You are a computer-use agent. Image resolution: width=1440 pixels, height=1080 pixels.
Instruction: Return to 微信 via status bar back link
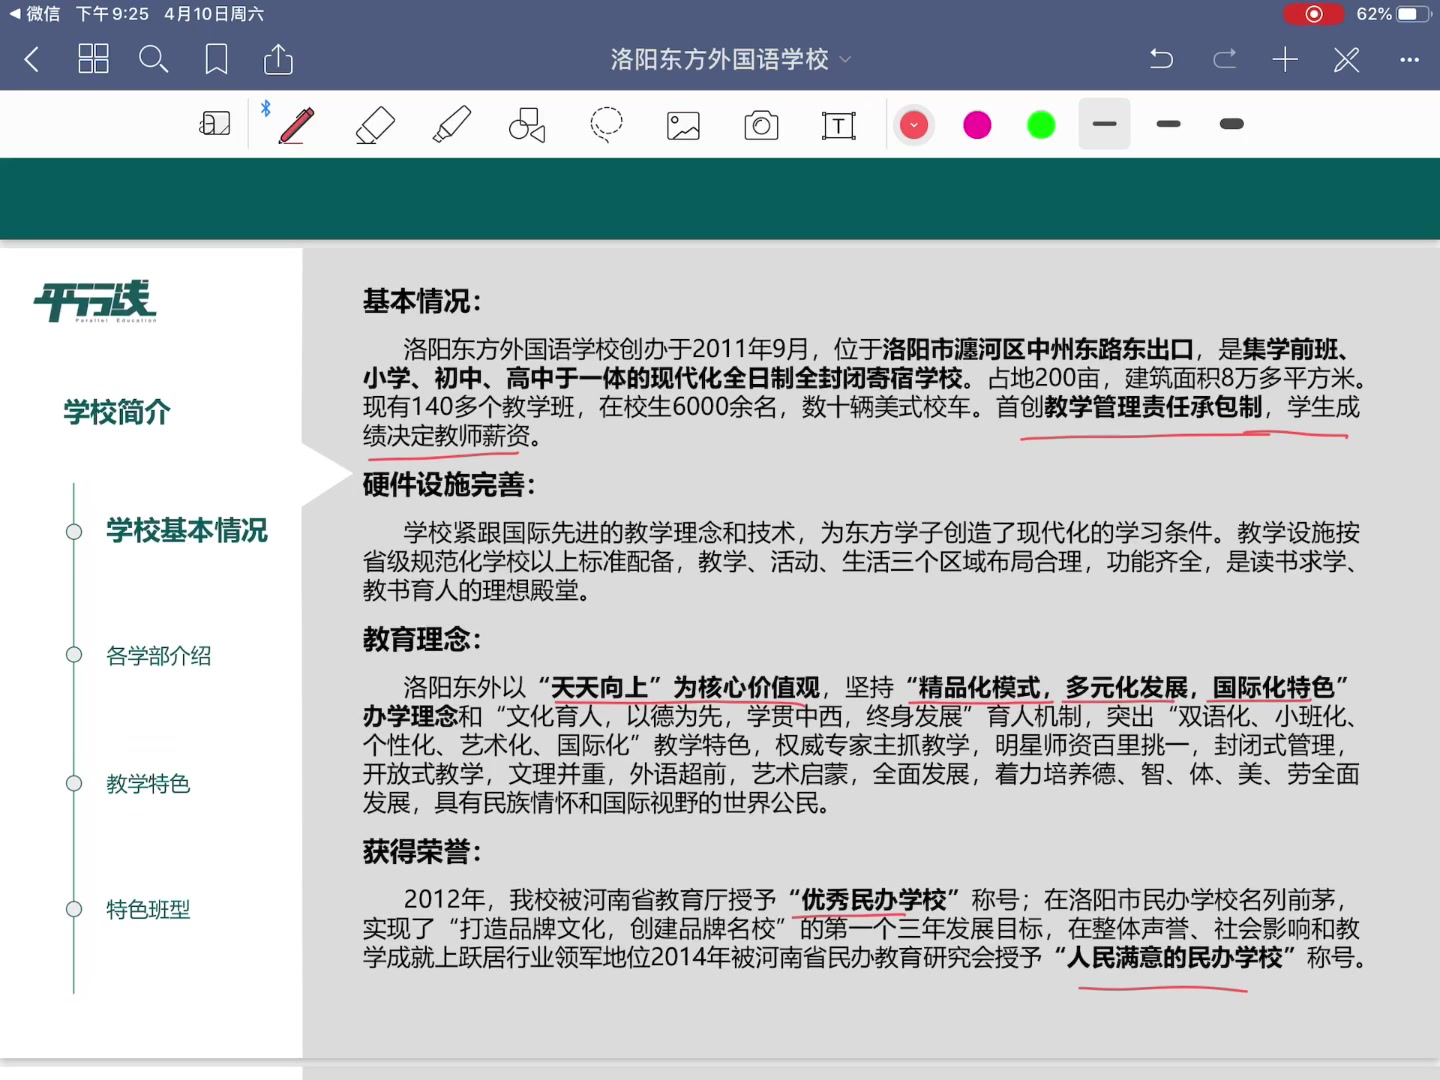point(34,14)
